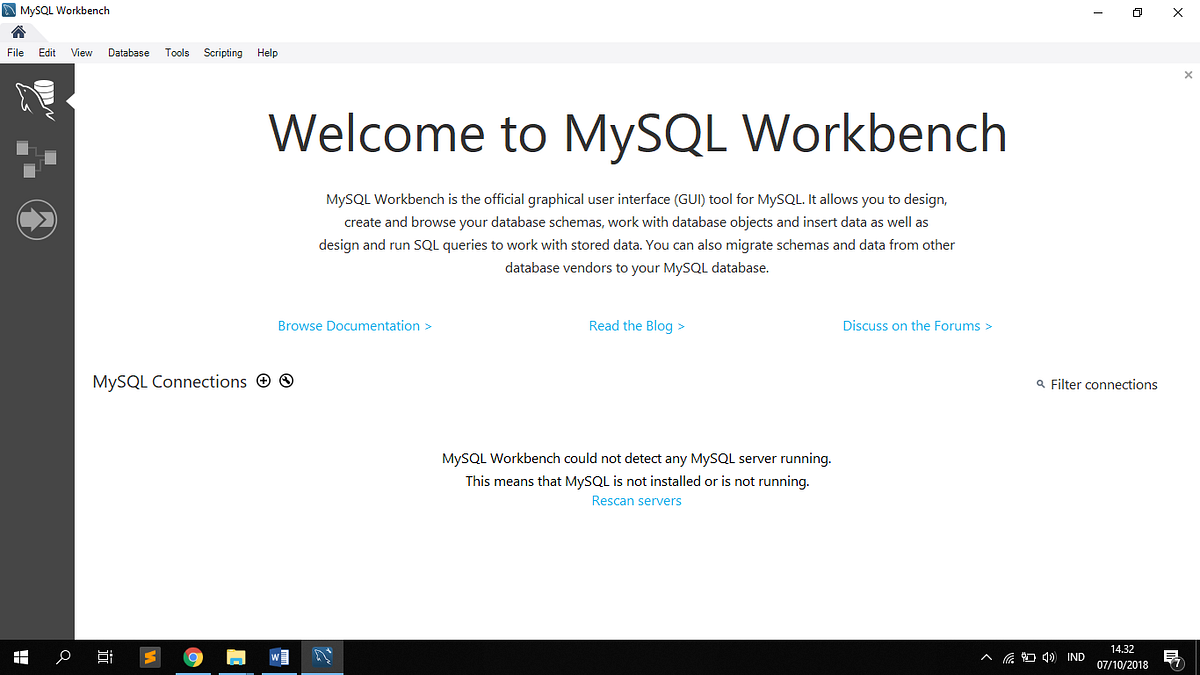The height and width of the screenshot is (675, 1200).
Task: Dismiss the welcome banner with the X
Action: pyautogui.click(x=1188, y=74)
